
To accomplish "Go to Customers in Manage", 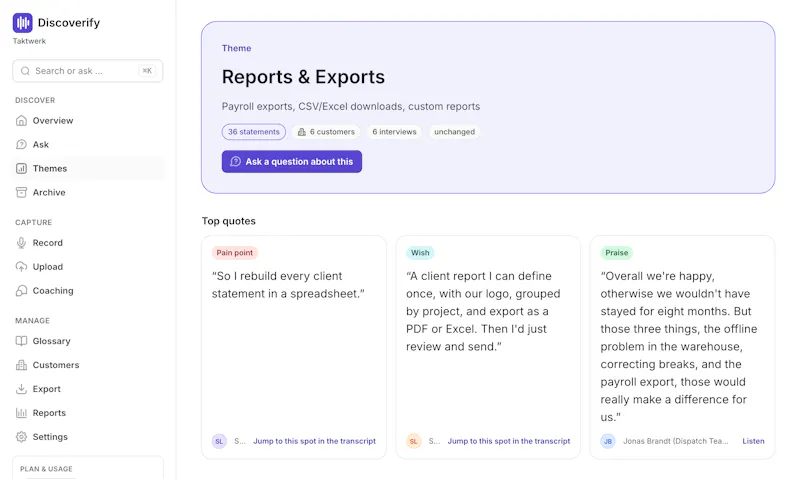I will 88,365.
